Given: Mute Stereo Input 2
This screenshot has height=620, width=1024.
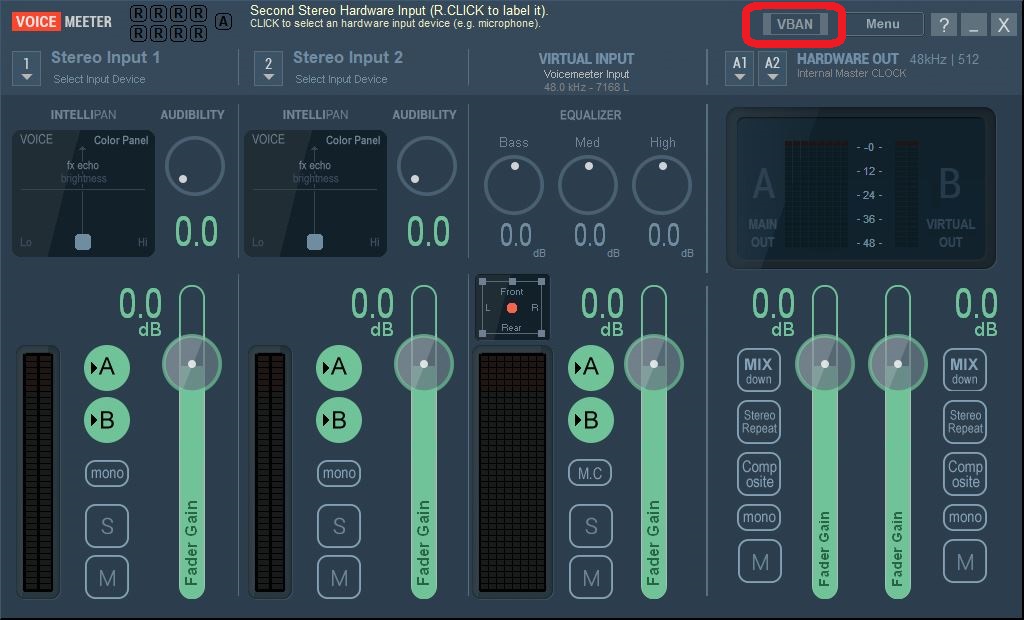Looking at the screenshot, I should (x=339, y=578).
